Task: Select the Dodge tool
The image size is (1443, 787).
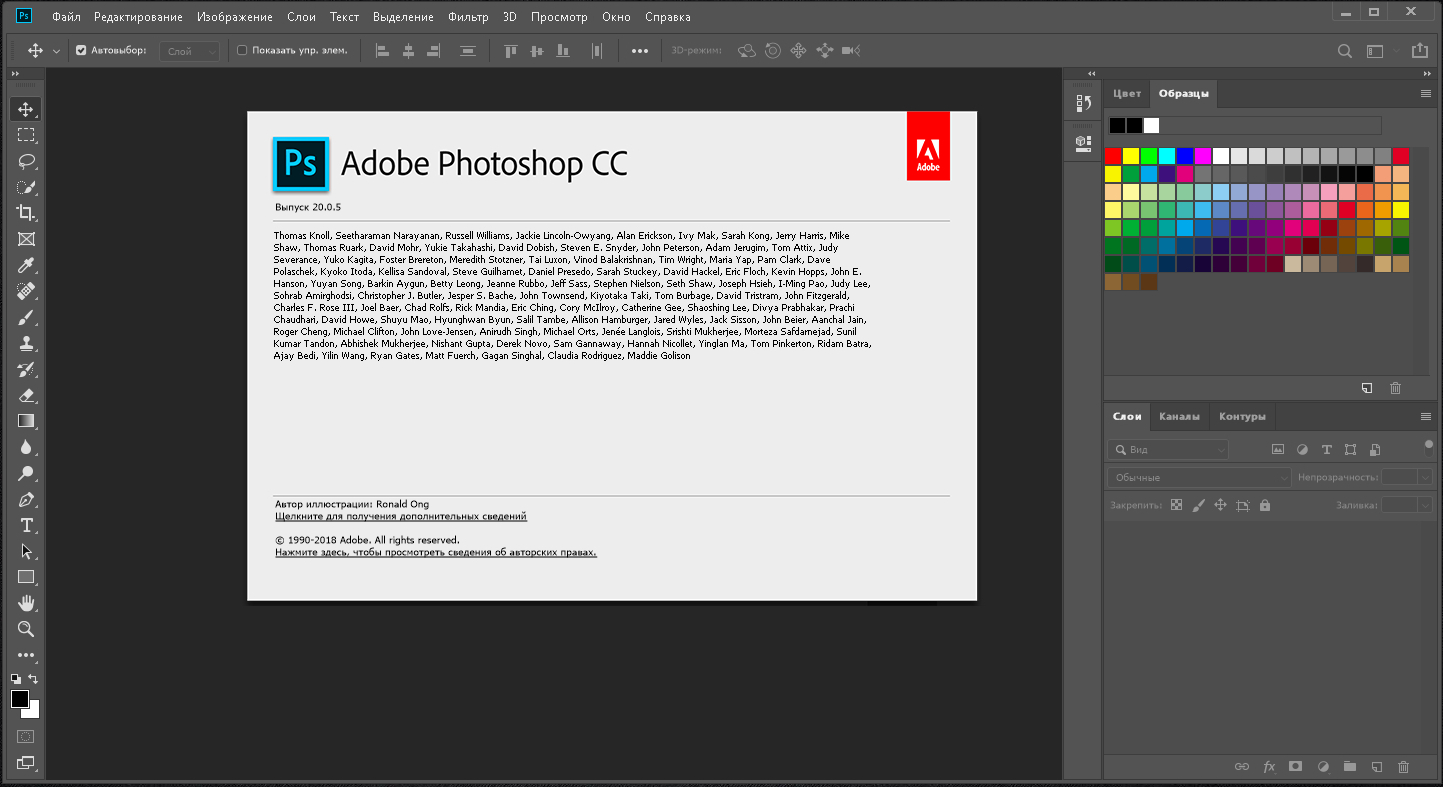Action: pyautogui.click(x=26, y=473)
